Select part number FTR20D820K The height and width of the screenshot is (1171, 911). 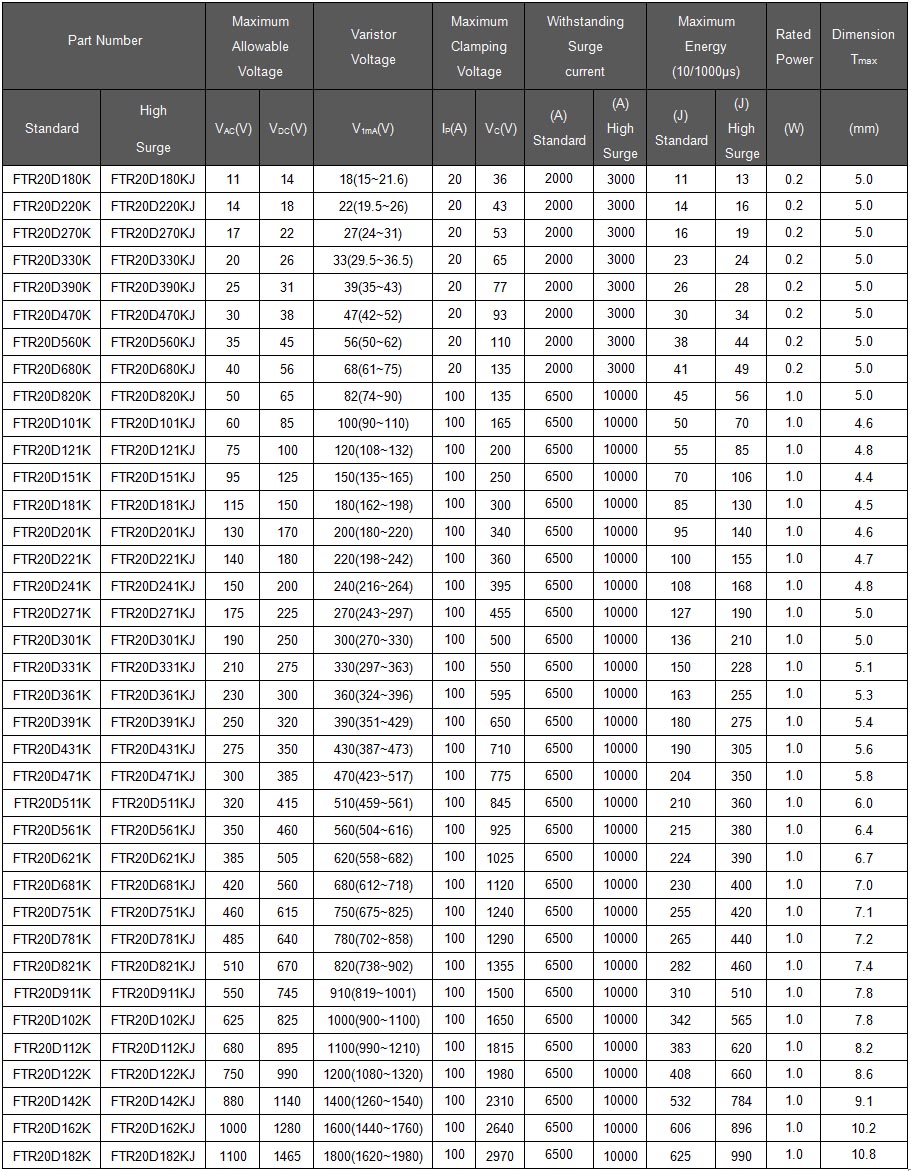[52, 396]
